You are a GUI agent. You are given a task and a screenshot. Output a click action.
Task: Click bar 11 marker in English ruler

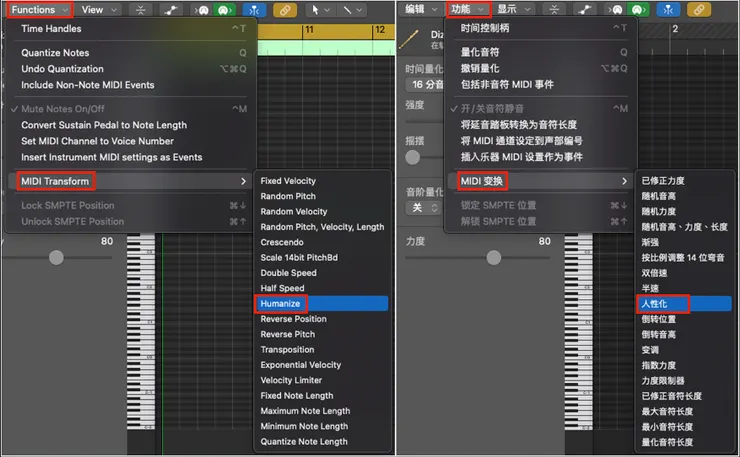(309, 30)
